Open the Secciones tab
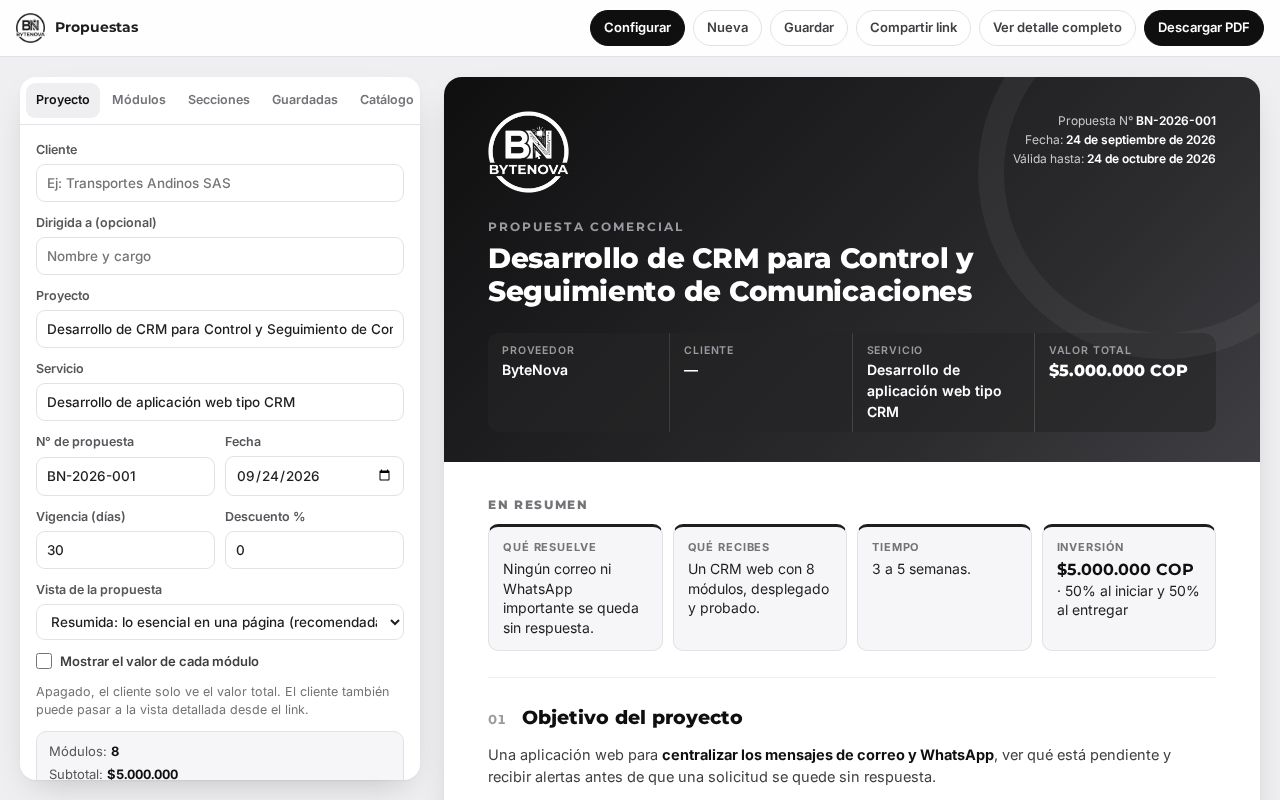The height and width of the screenshot is (800, 1280). click(x=219, y=100)
